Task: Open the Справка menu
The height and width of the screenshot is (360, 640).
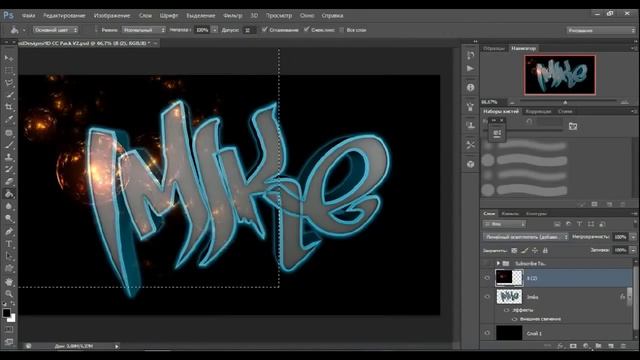Action: click(x=332, y=16)
